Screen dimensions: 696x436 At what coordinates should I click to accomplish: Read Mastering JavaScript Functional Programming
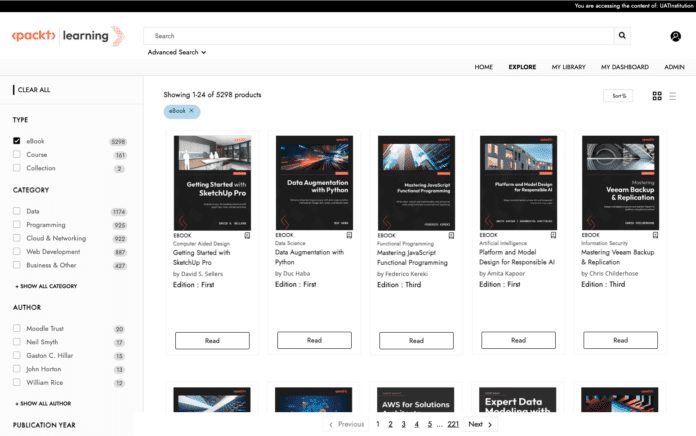pyautogui.click(x=416, y=341)
